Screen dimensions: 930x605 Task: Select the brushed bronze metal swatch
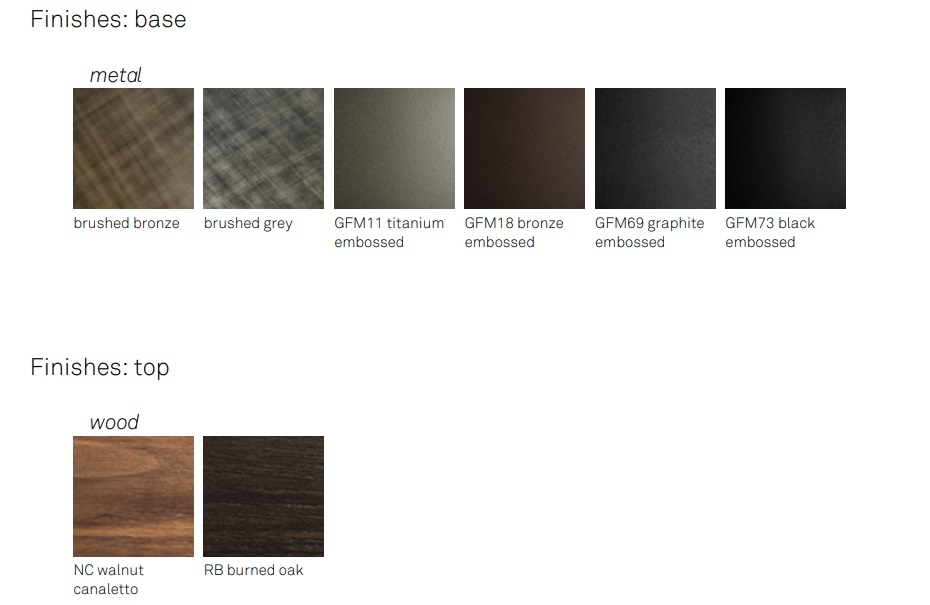[x=133, y=148]
